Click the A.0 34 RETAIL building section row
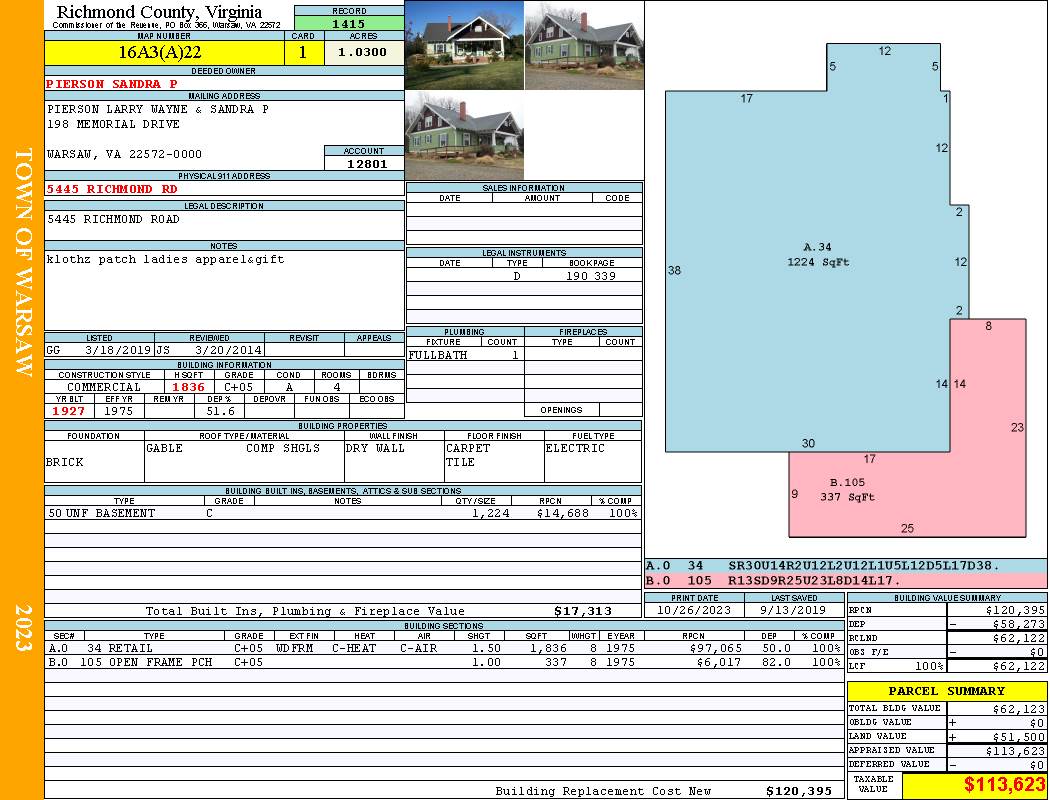Image resolution: width=1050 pixels, height=800 pixels. tap(445, 648)
